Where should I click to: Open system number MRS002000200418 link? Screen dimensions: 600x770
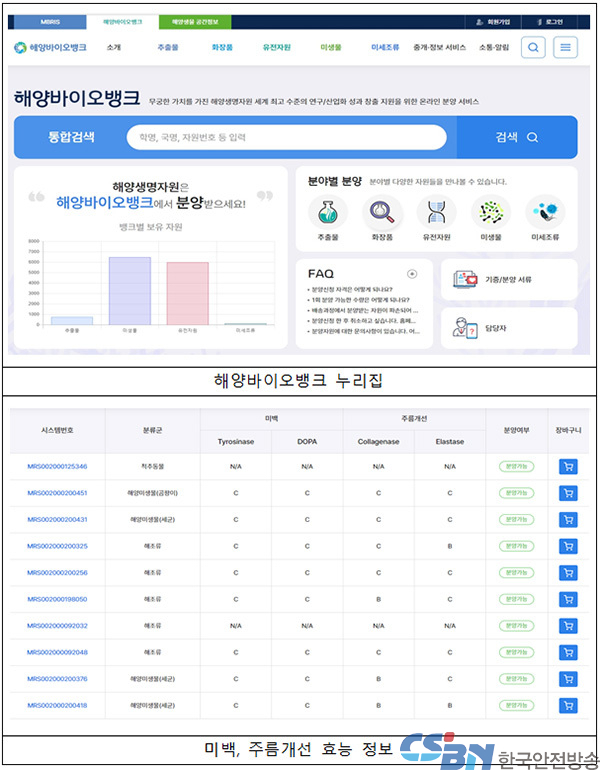(57, 705)
